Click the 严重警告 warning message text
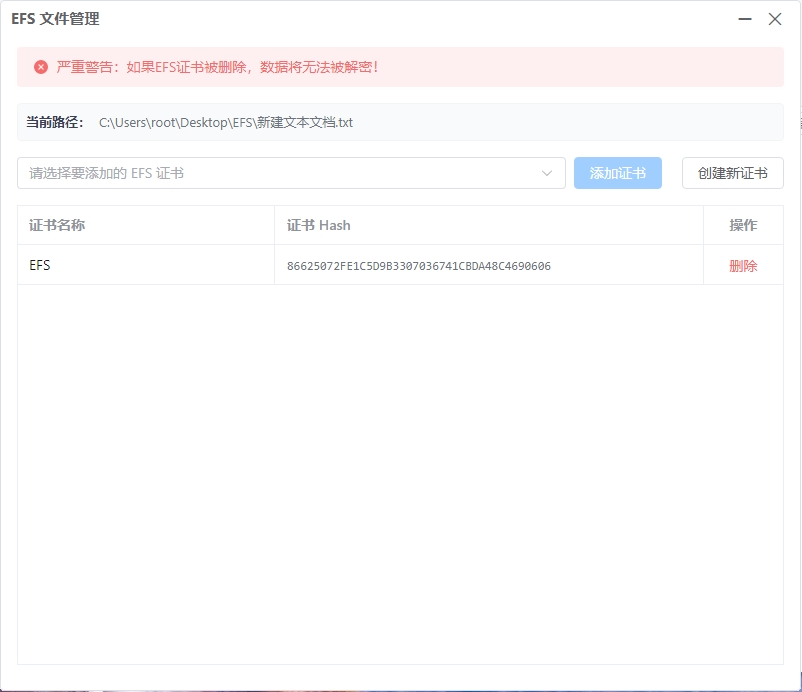802x692 pixels. [x=217, y=67]
